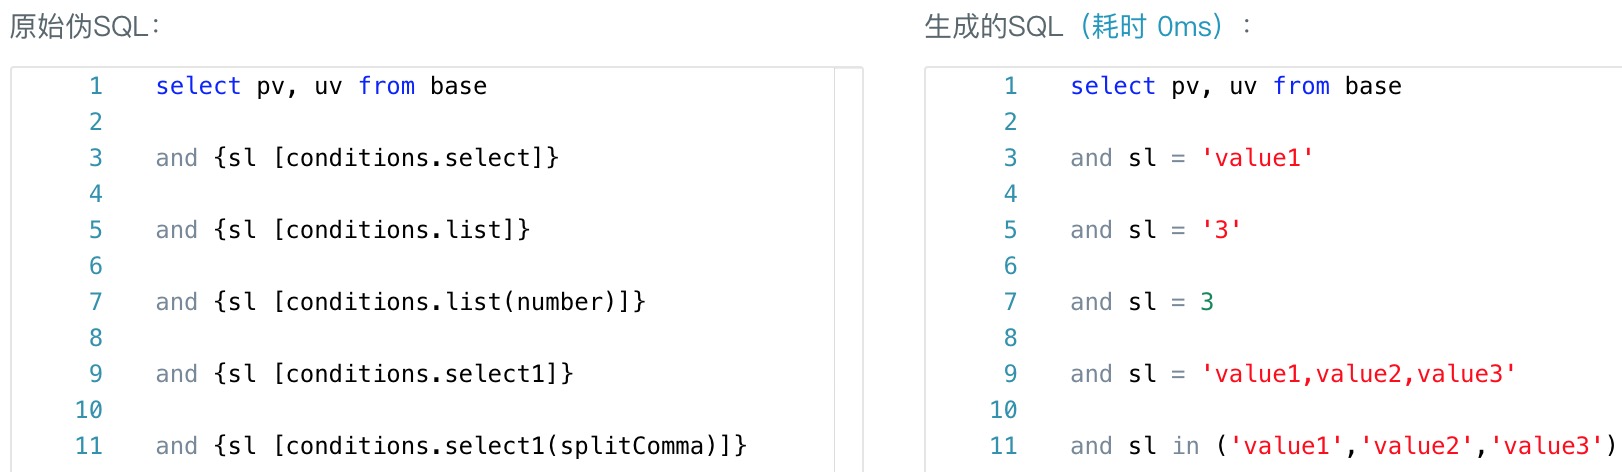Image resolution: width=1622 pixels, height=472 pixels.
Task: Click line number 11 in 生成的SQL editor
Action: tap(1003, 446)
